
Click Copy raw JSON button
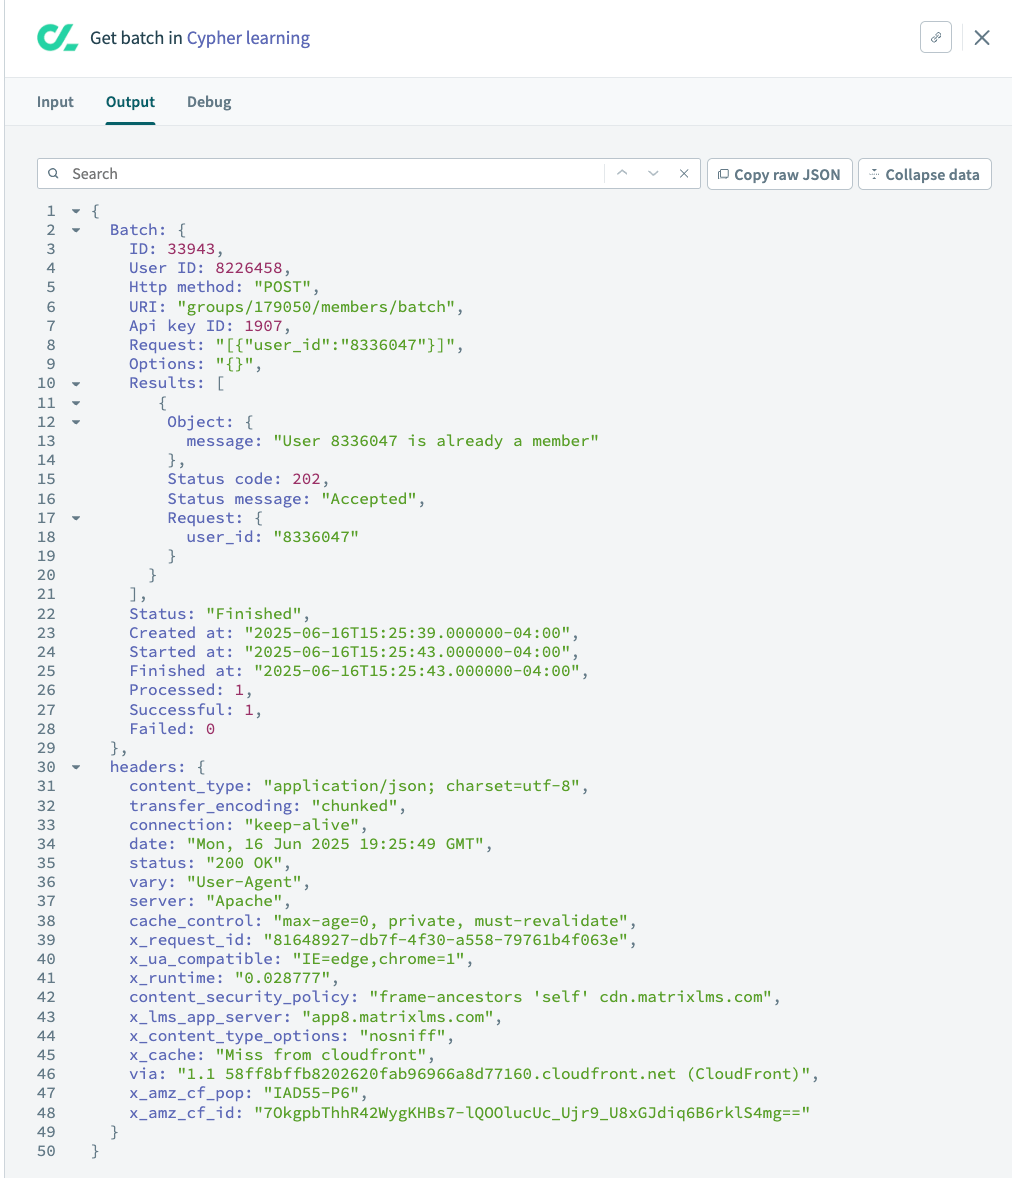(779, 174)
